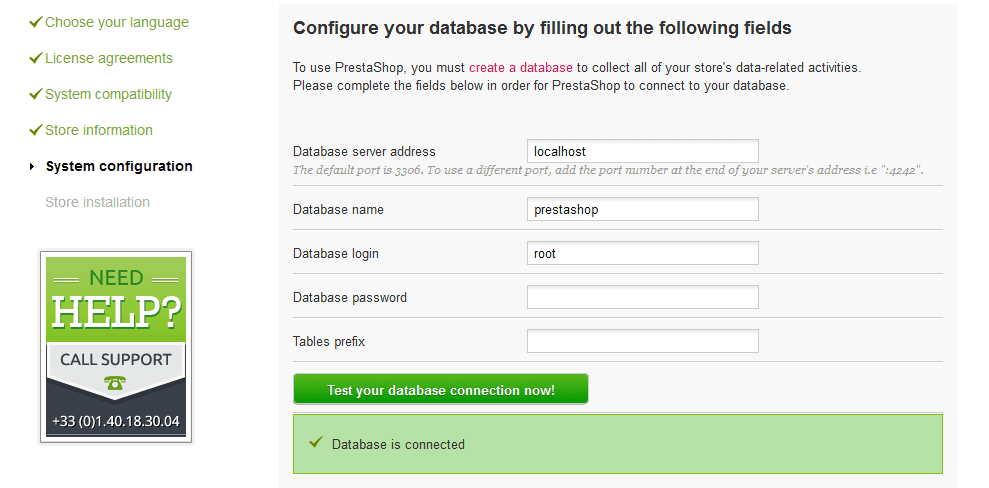Click the checkmark beside Choose your language
Viewport: 989px width, 488px height.
(x=36, y=21)
